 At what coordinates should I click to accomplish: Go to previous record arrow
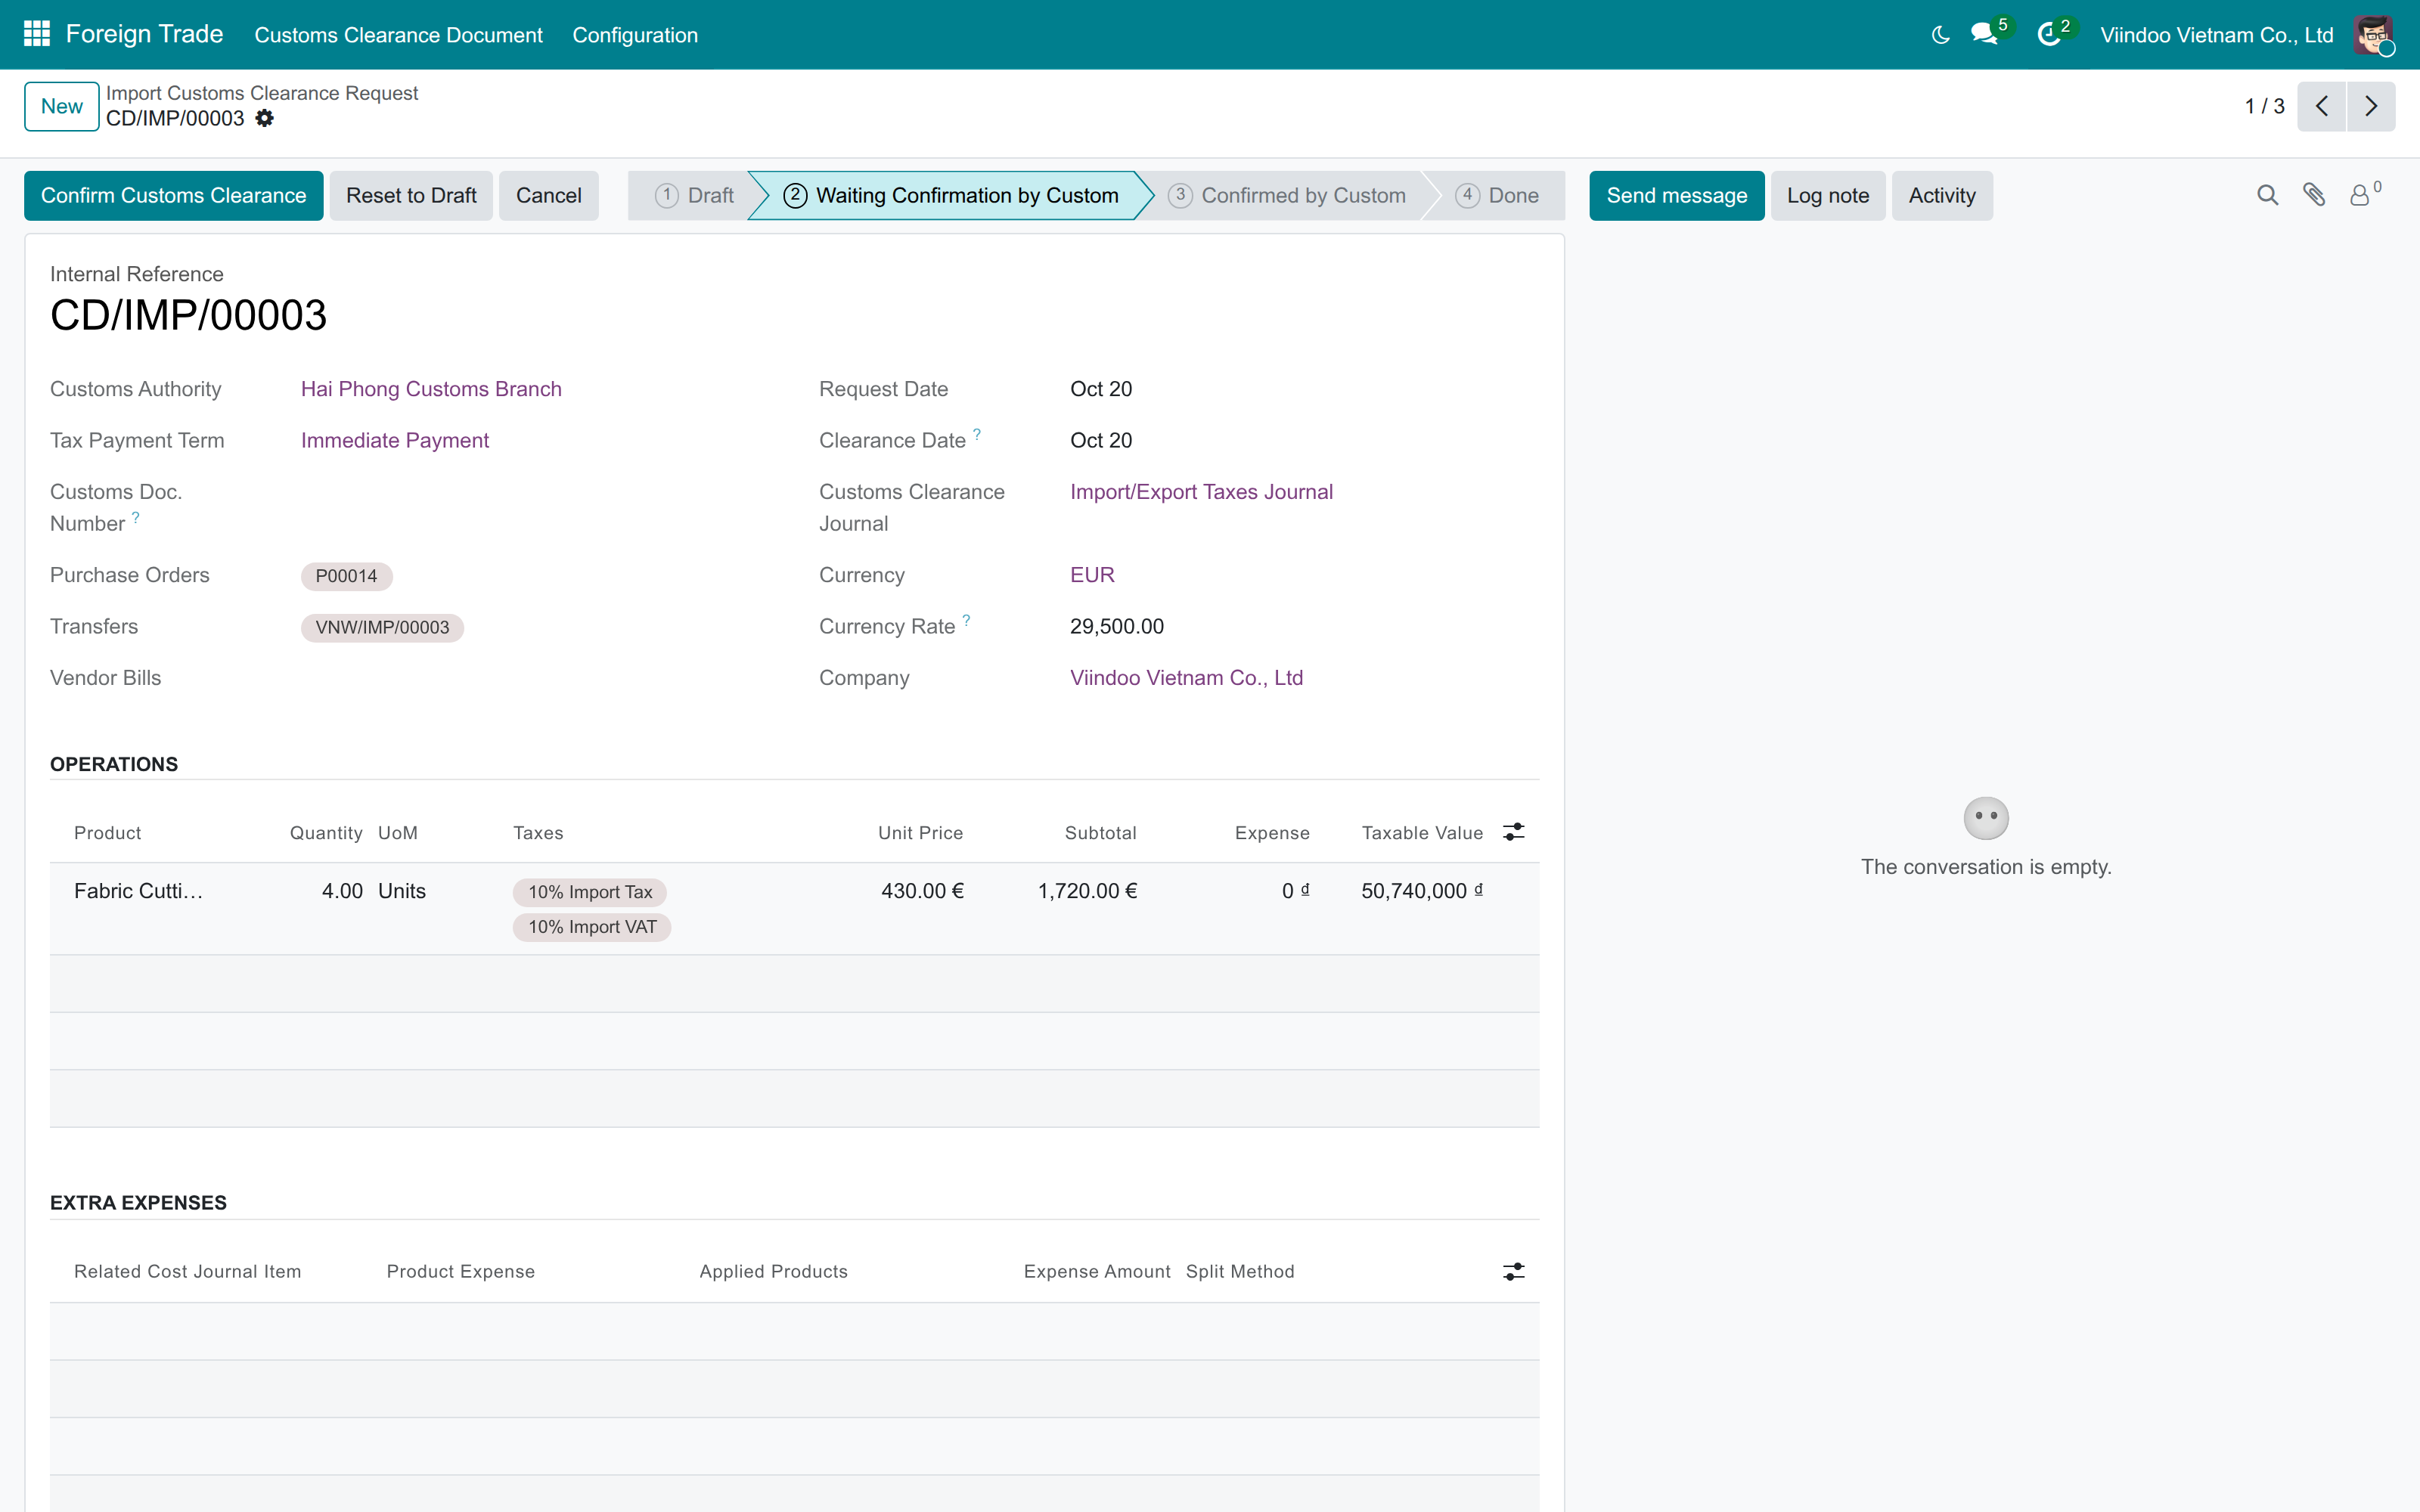pos(2321,106)
